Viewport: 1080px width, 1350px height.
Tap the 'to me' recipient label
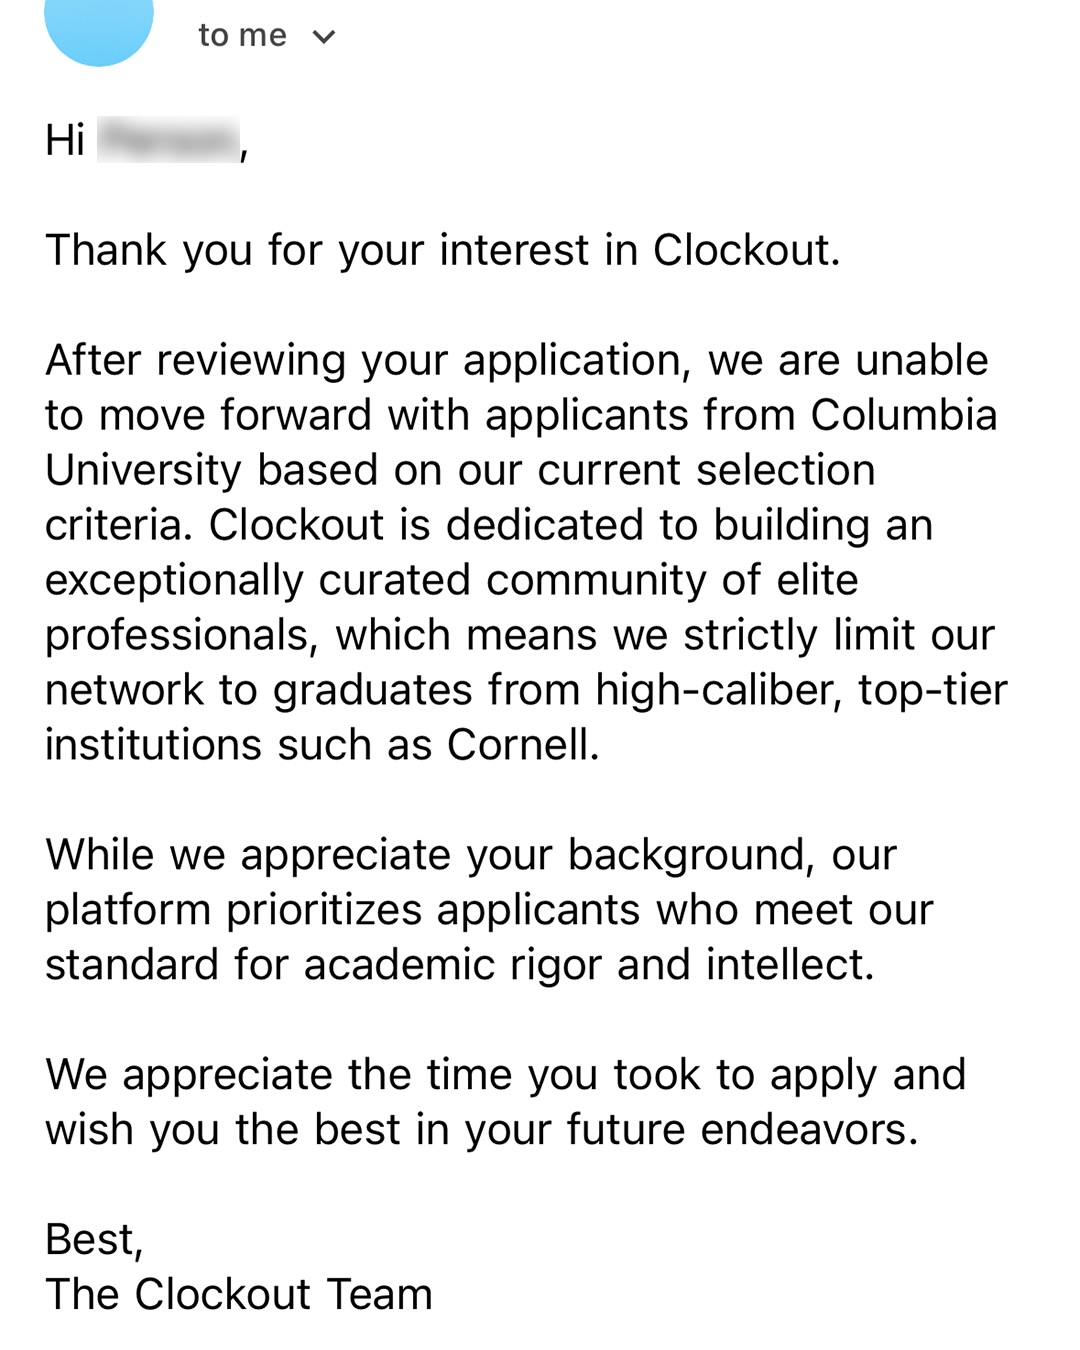[242, 35]
